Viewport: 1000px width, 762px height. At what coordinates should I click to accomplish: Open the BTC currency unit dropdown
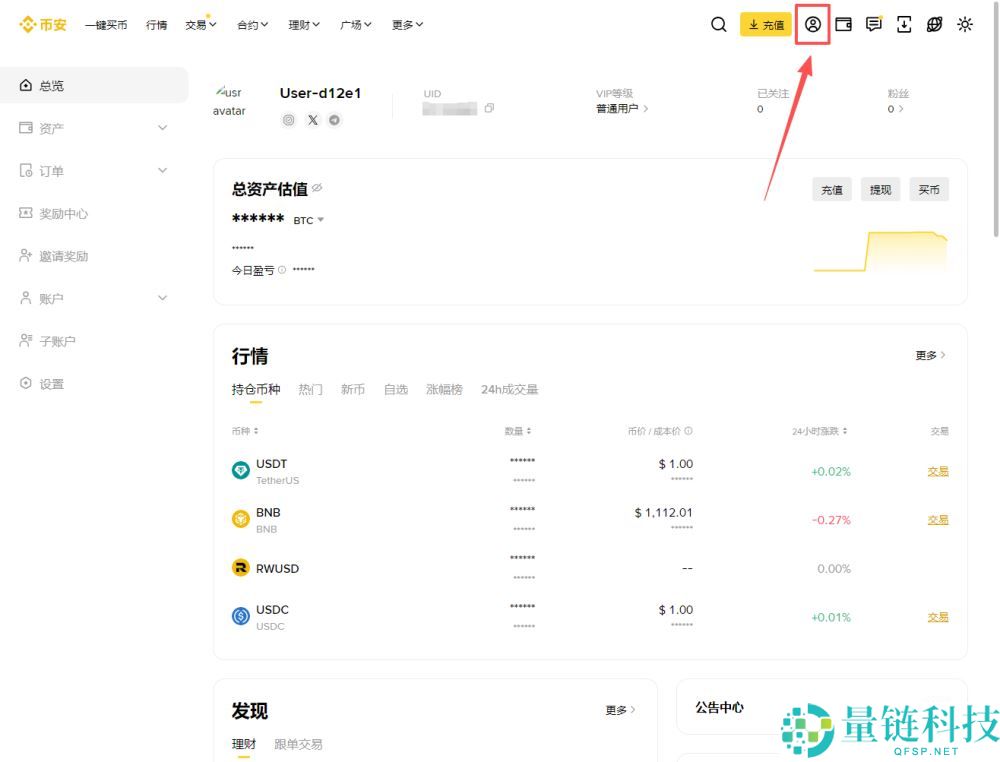coord(309,220)
